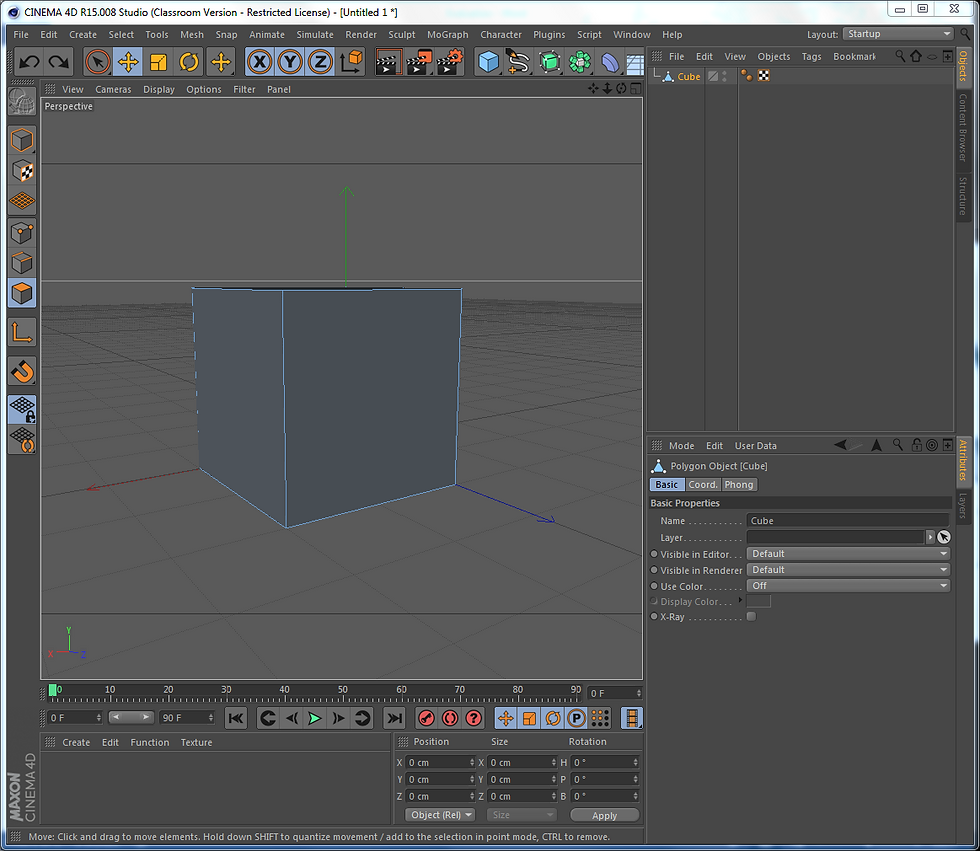This screenshot has width=980, height=851.
Task: Open the Visible in Editor dropdown
Action: click(848, 554)
